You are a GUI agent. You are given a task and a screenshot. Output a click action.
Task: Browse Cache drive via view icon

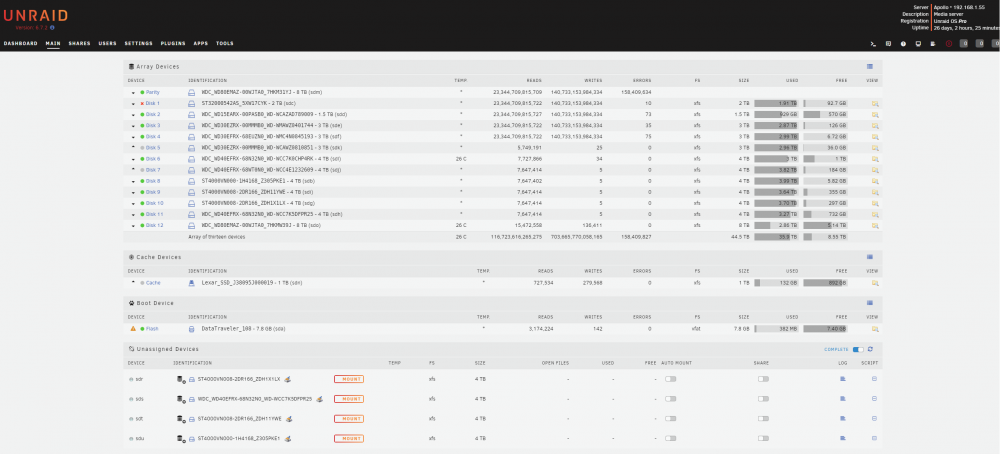tap(875, 282)
